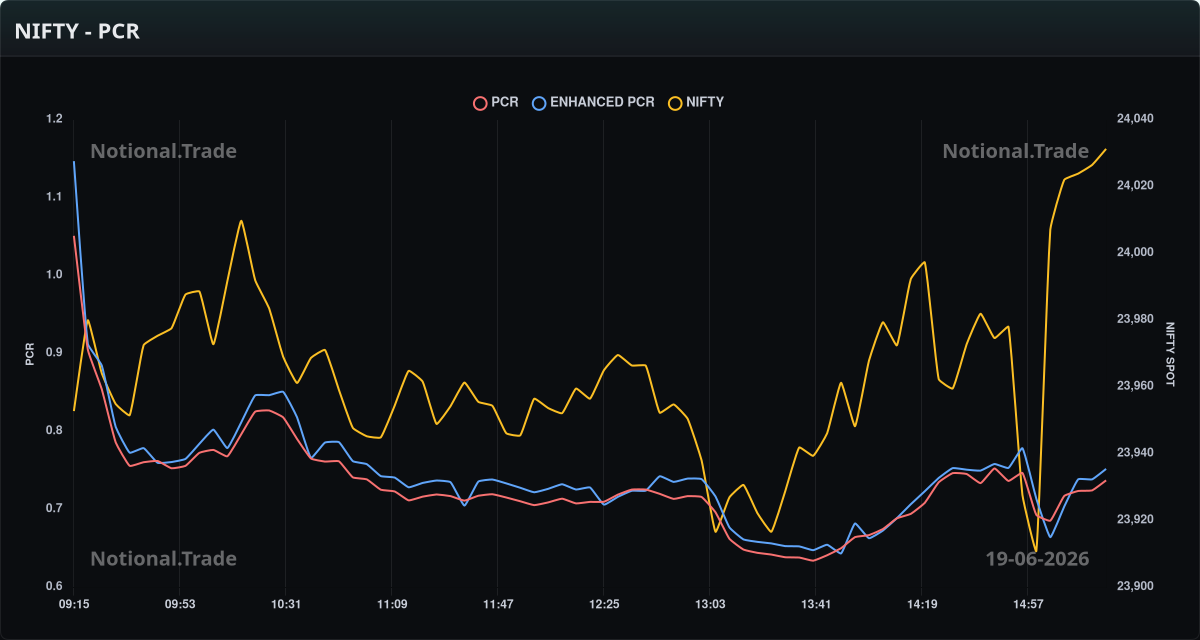Click the 14:57 time axis label
1200x640 pixels.
point(1028,604)
